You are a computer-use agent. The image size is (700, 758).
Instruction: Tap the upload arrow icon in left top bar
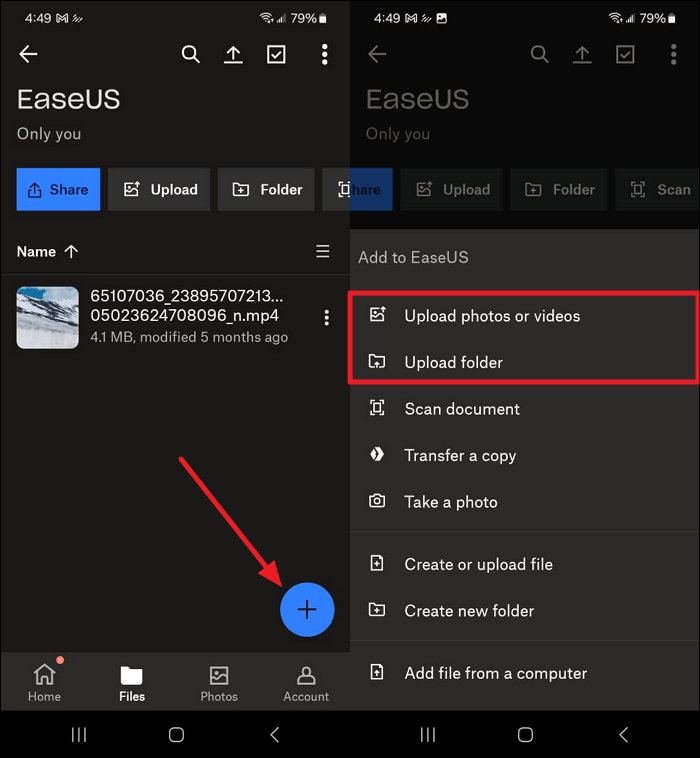pos(233,55)
